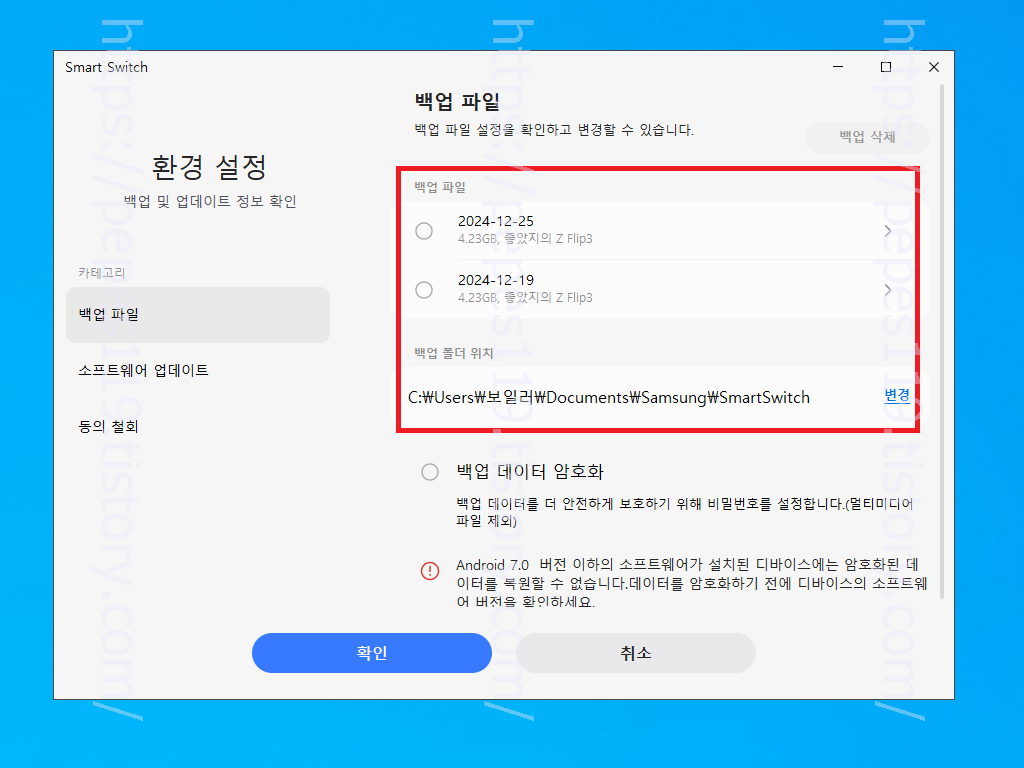Click the 환경 설정 heading
1024x768 pixels.
point(209,167)
